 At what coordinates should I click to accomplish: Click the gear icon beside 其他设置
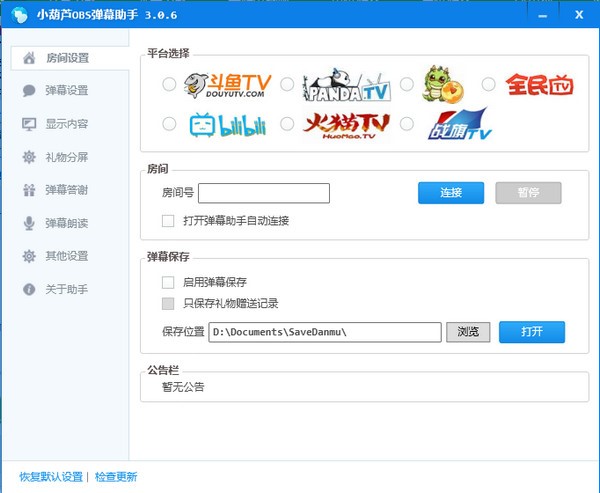point(29,256)
